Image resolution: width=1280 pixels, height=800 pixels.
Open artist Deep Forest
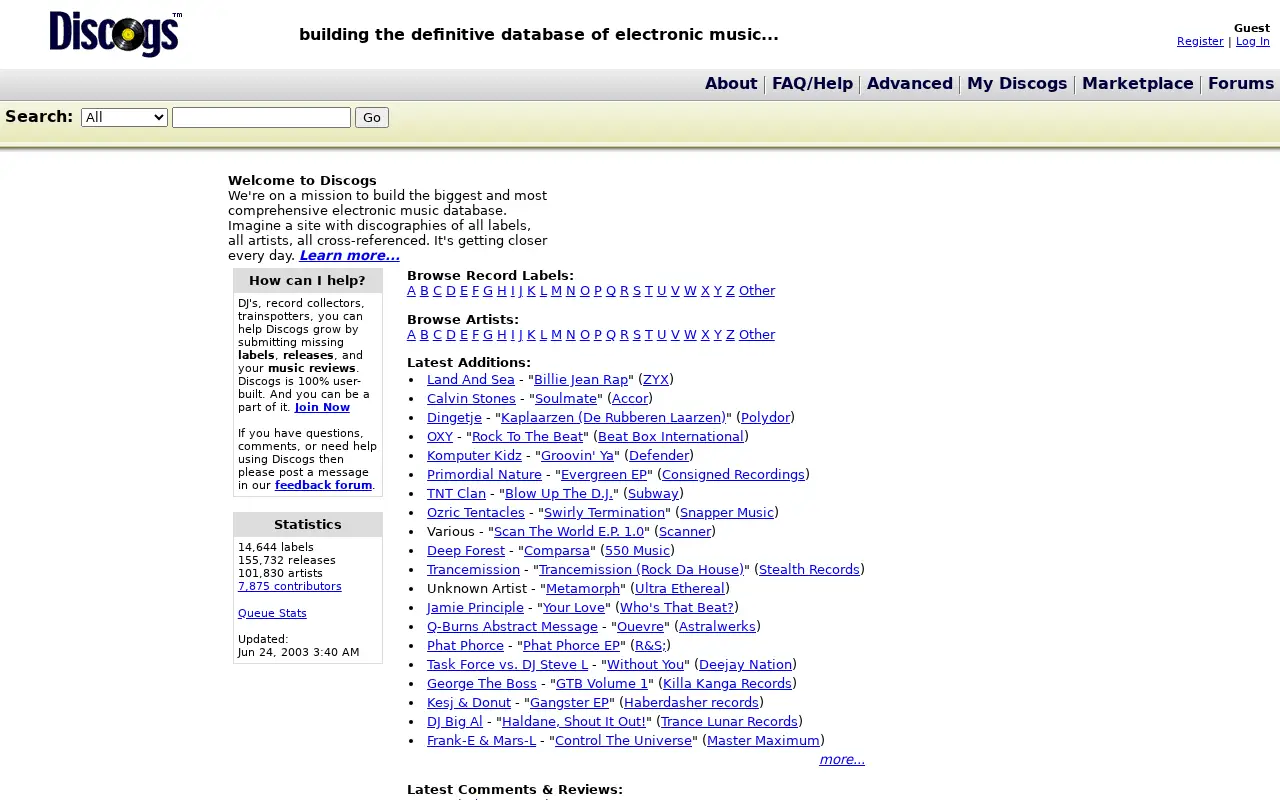[x=466, y=551]
